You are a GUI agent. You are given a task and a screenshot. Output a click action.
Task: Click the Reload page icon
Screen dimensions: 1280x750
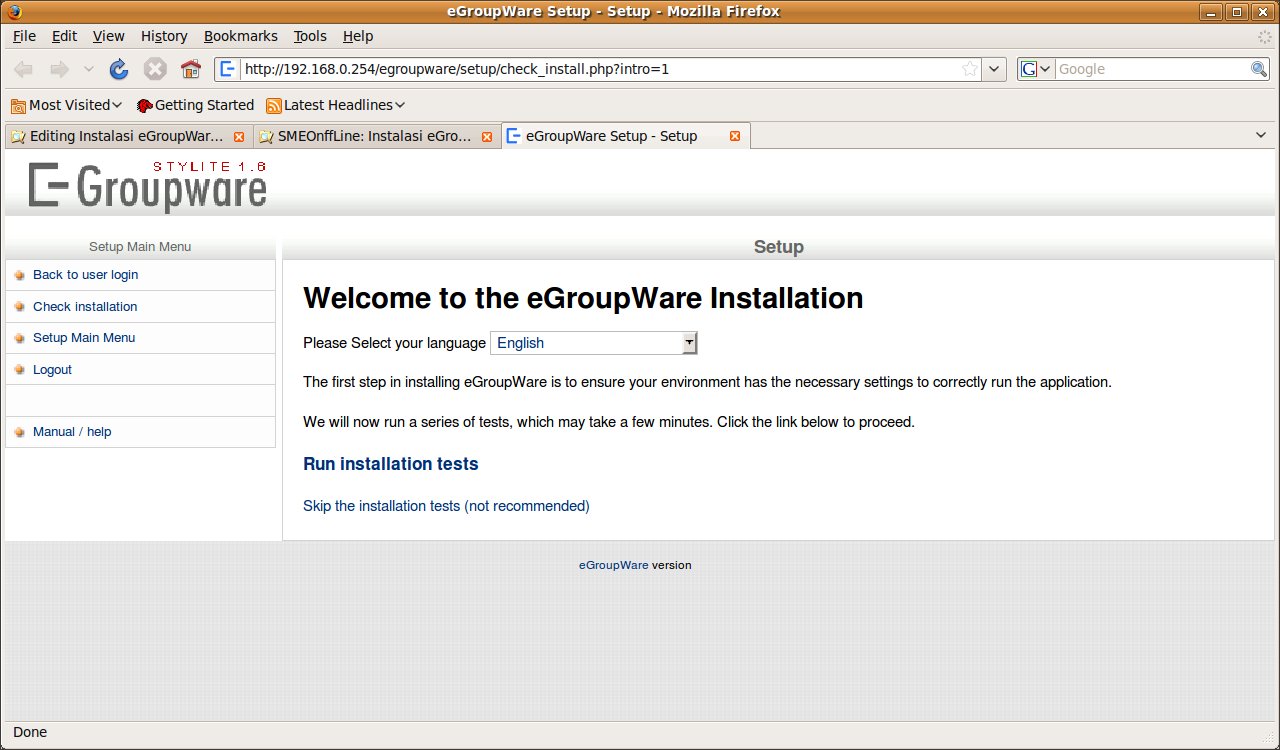(x=119, y=69)
